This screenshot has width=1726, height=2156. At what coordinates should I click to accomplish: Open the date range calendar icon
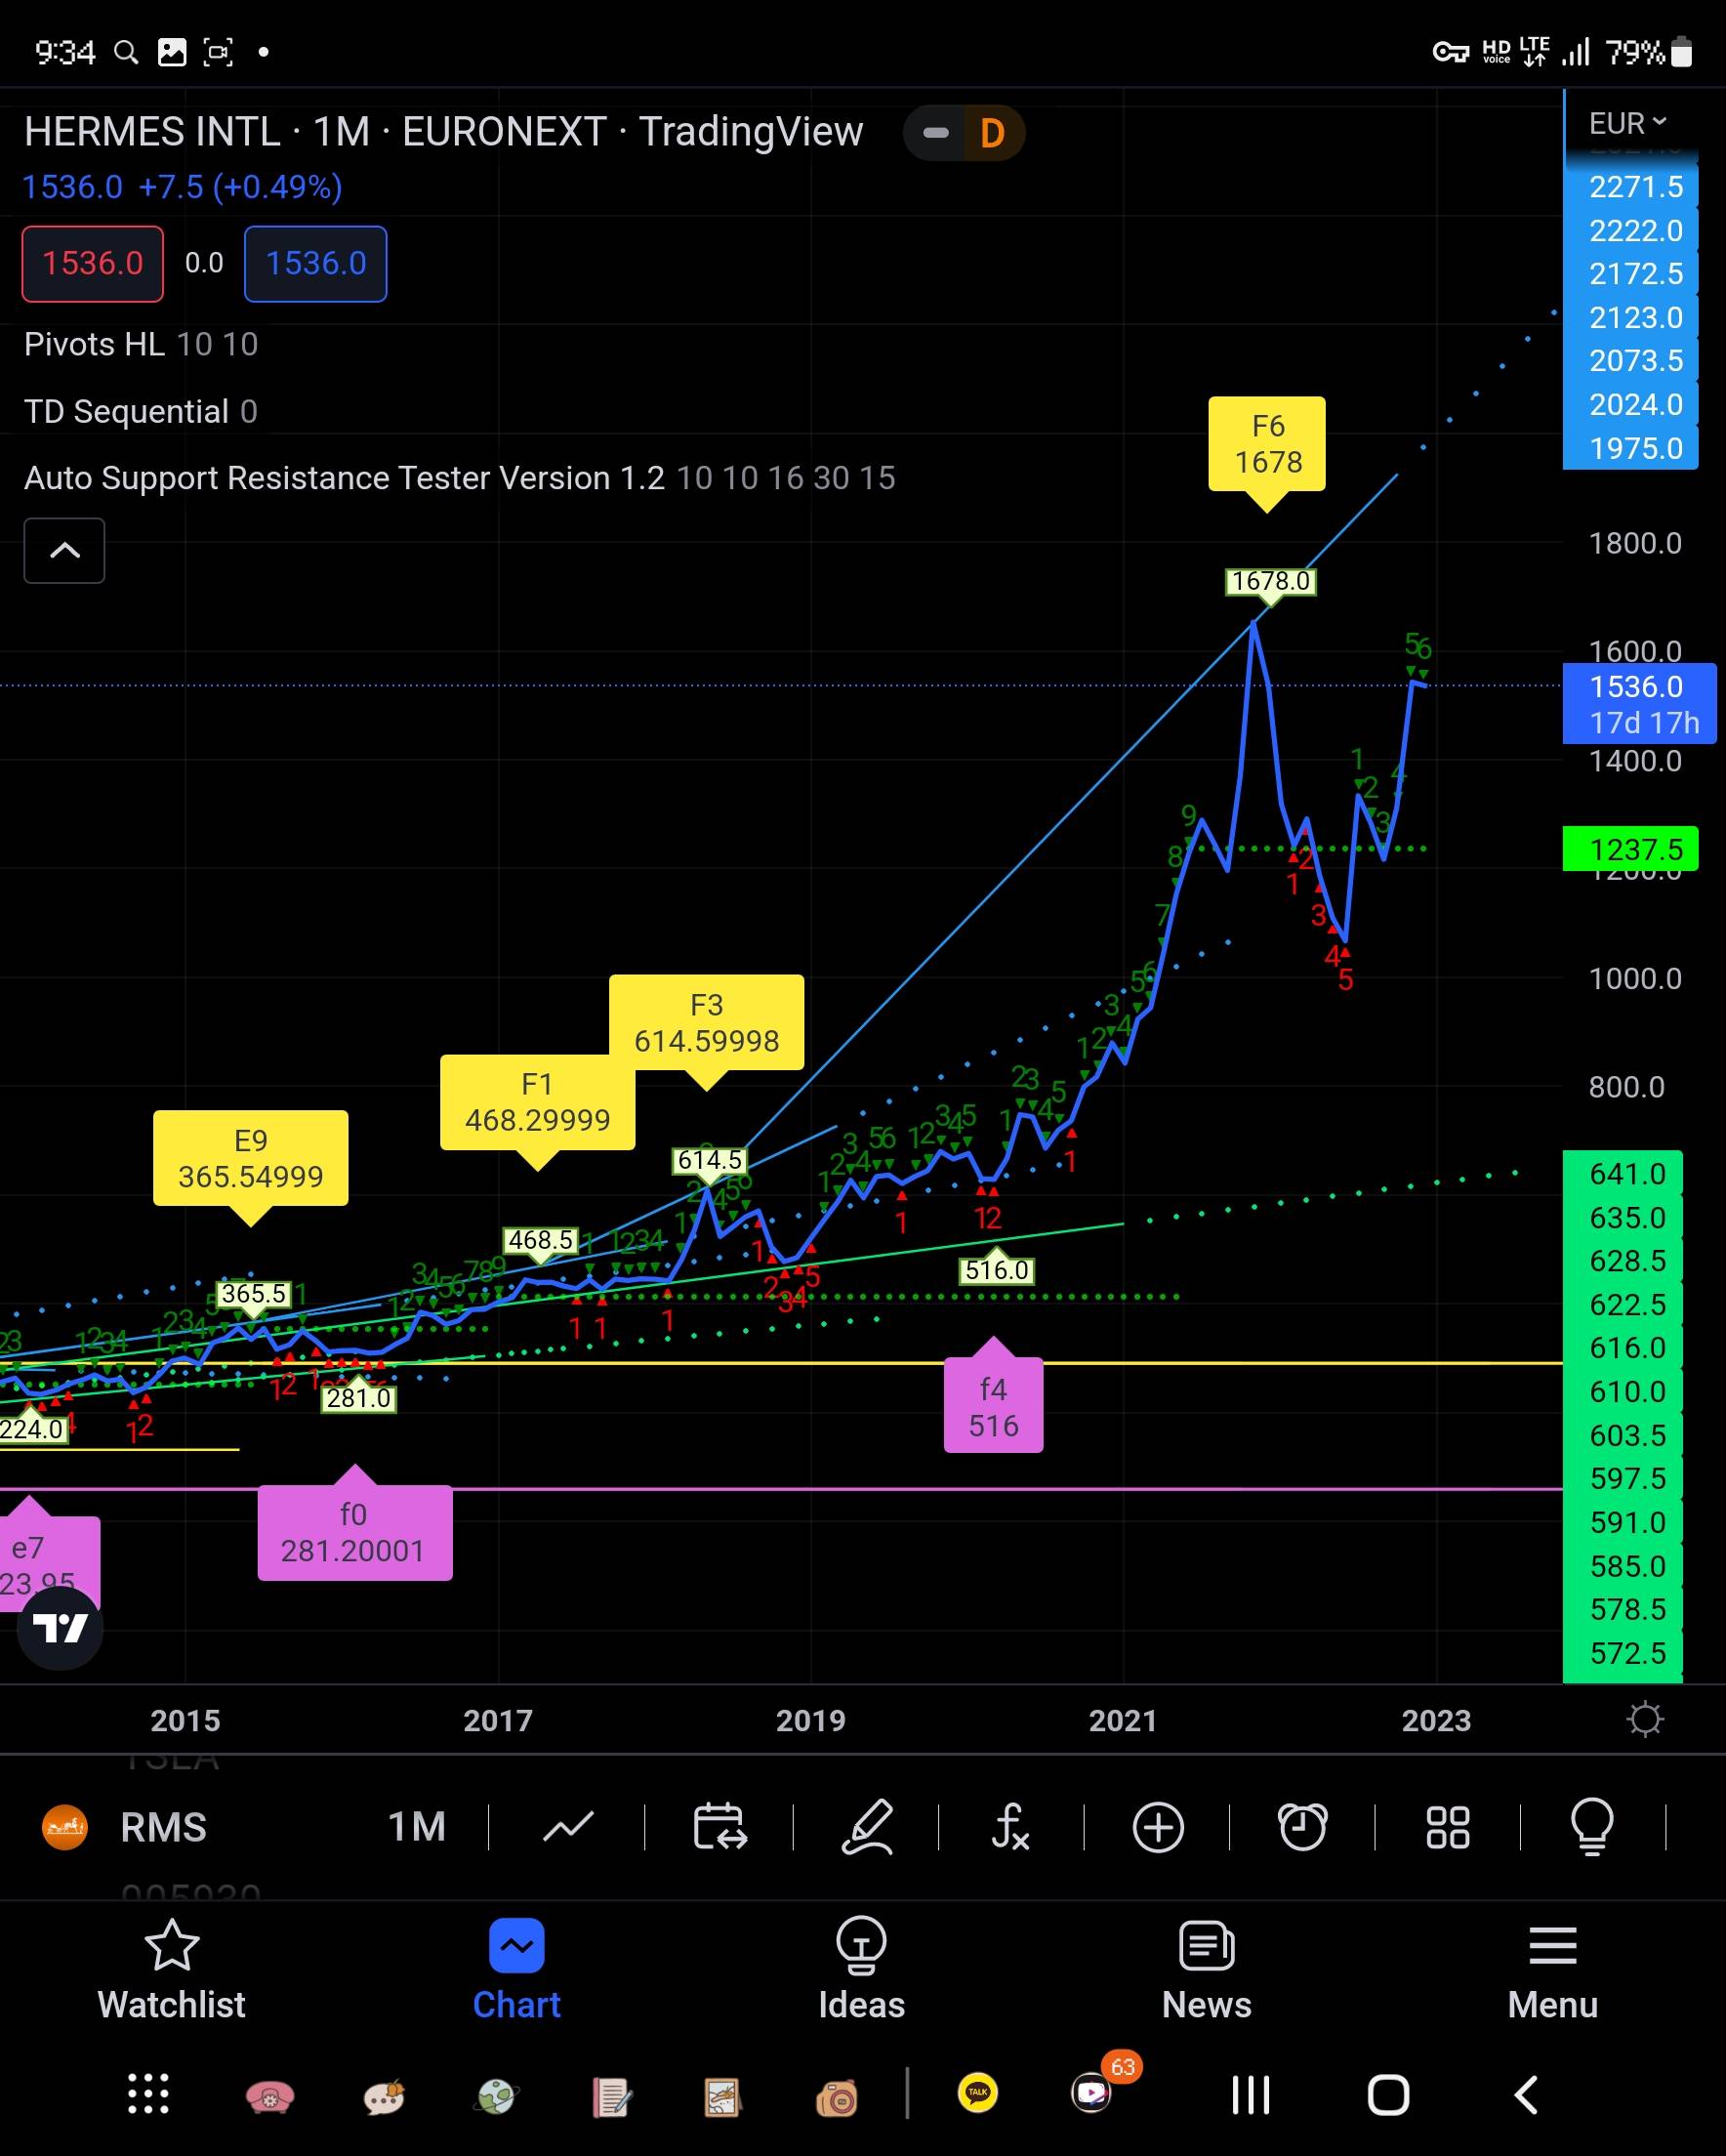[719, 1827]
